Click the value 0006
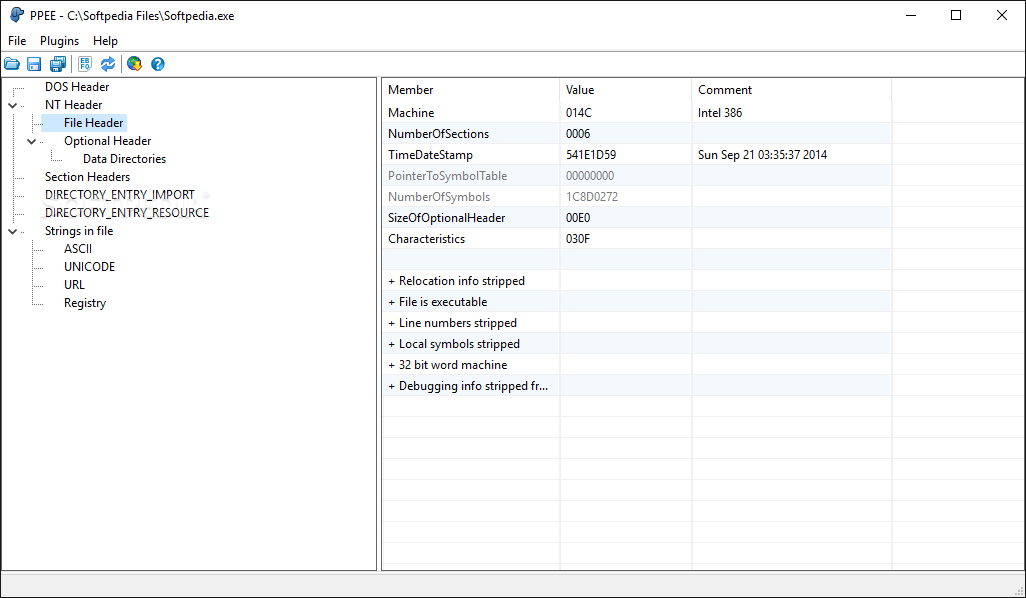This screenshot has width=1026, height=598. [x=578, y=133]
